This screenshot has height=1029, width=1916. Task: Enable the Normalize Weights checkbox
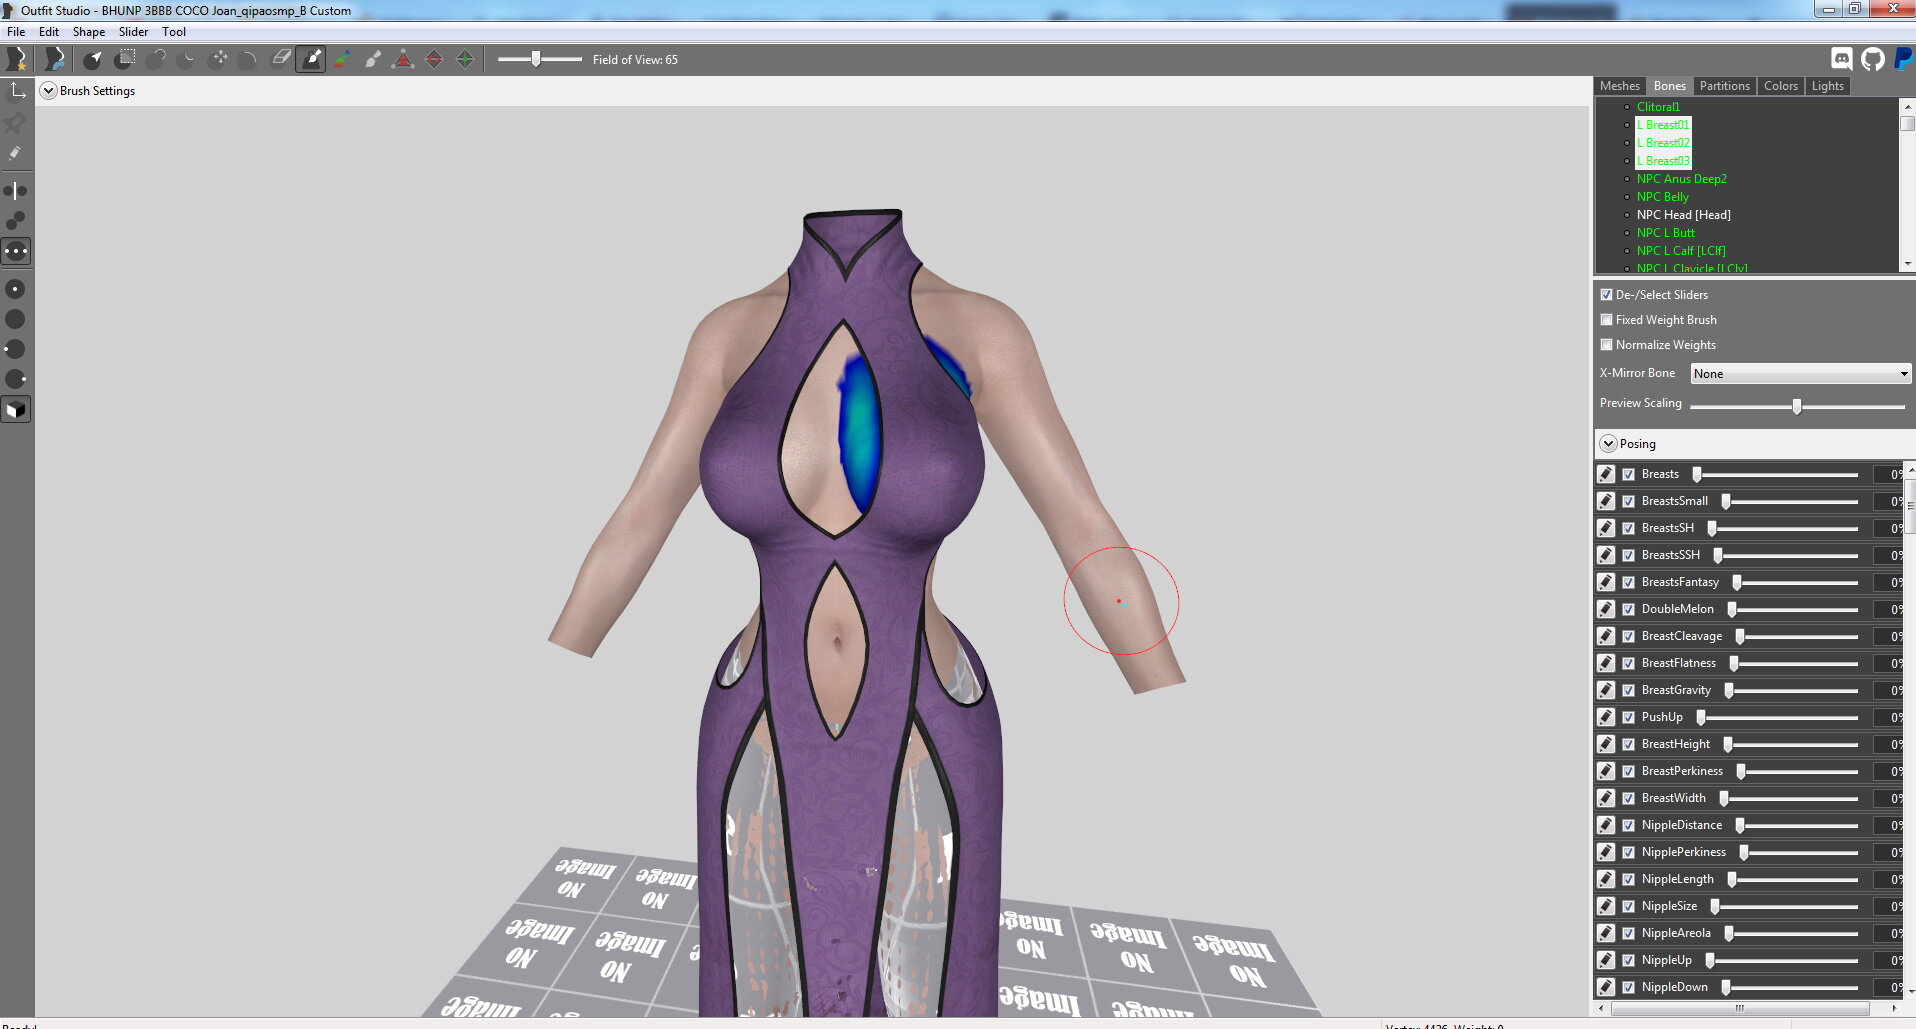pyautogui.click(x=1607, y=345)
